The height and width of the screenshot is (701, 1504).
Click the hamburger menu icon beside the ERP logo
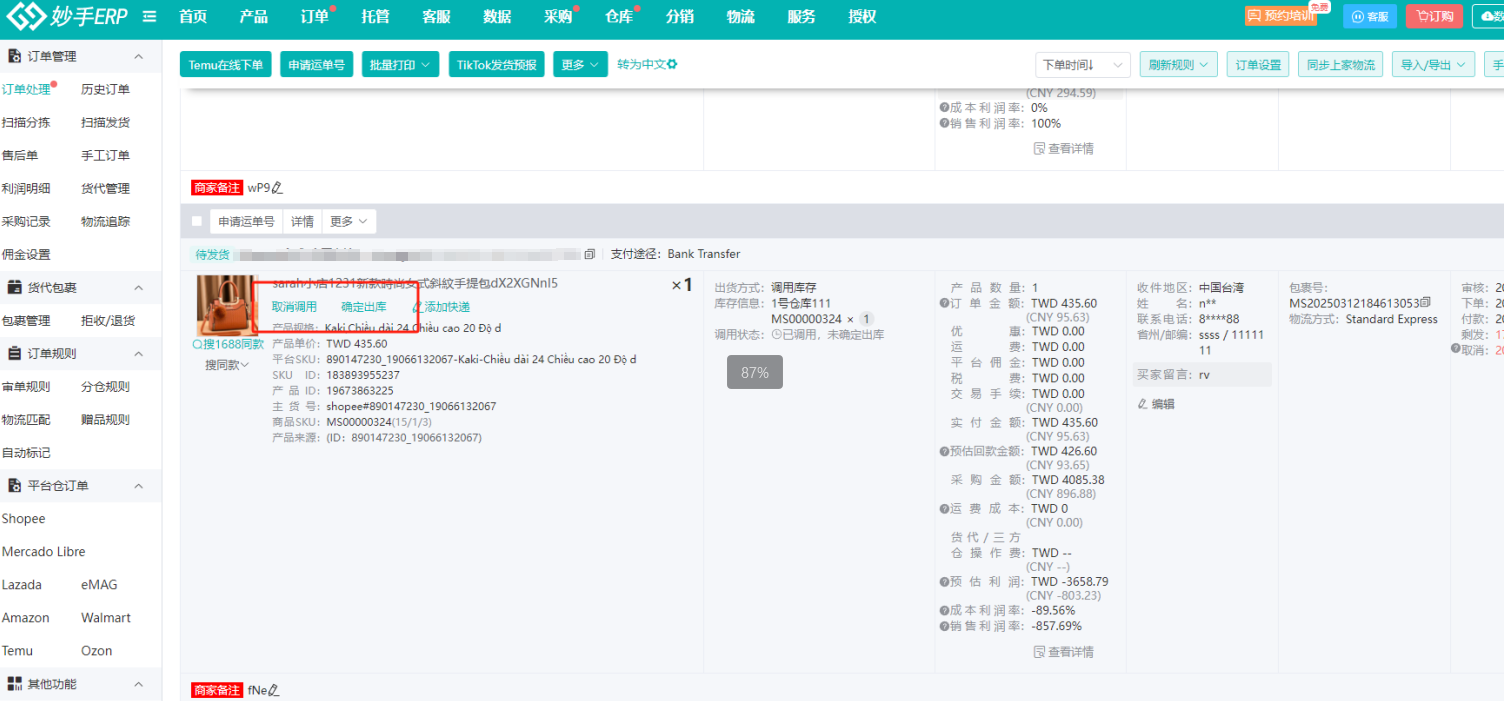point(149,17)
